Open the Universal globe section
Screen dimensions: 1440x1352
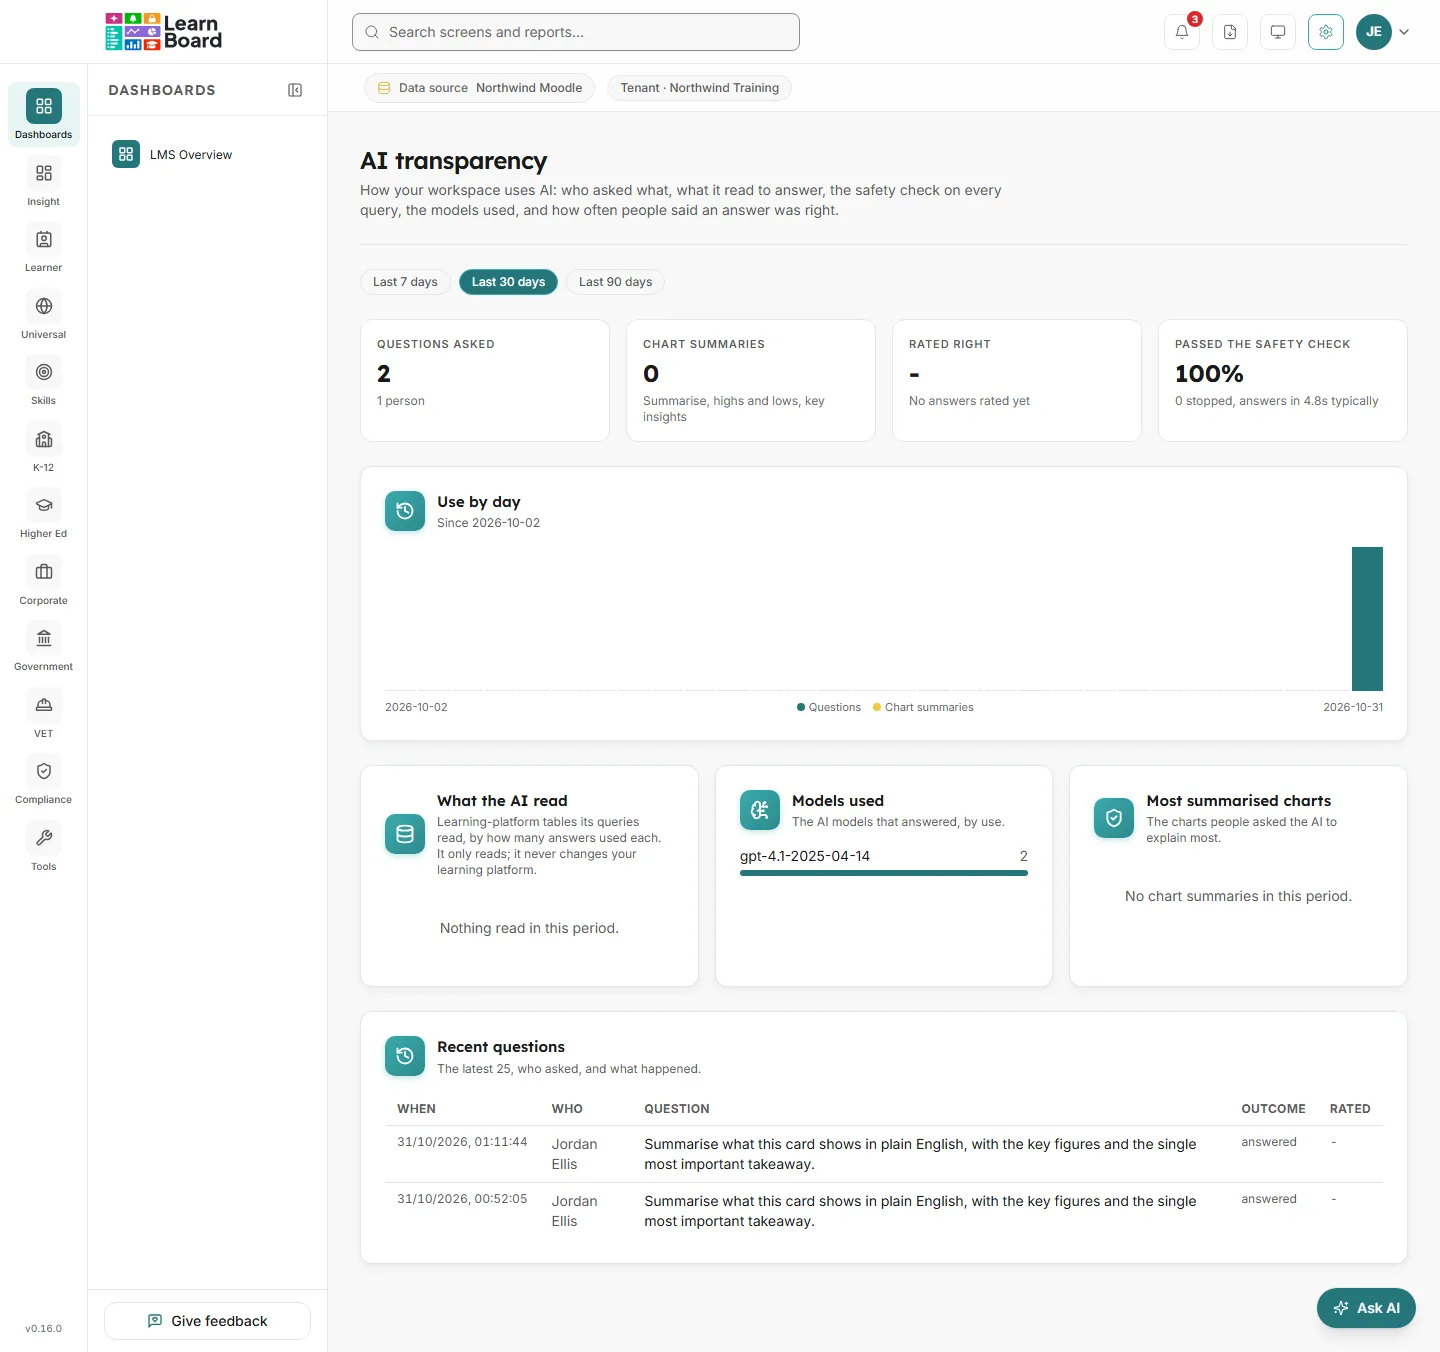coord(44,315)
